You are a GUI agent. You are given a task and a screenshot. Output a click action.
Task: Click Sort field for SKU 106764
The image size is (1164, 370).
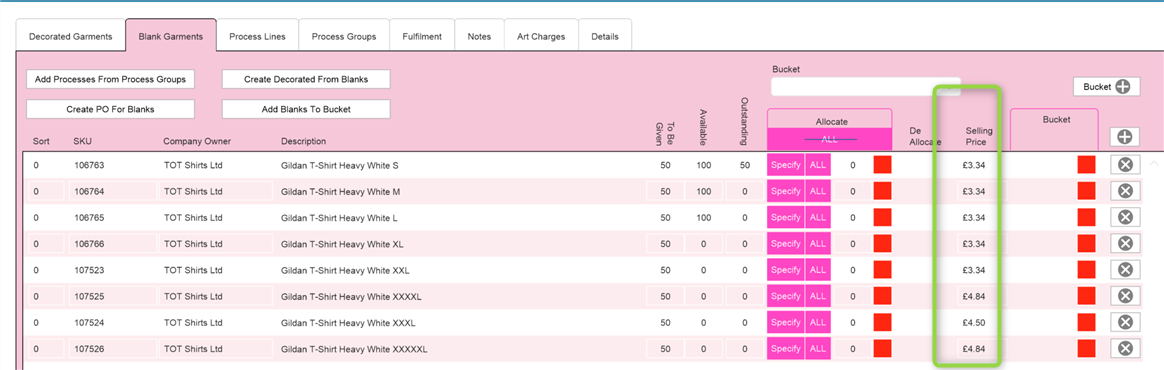coord(46,191)
